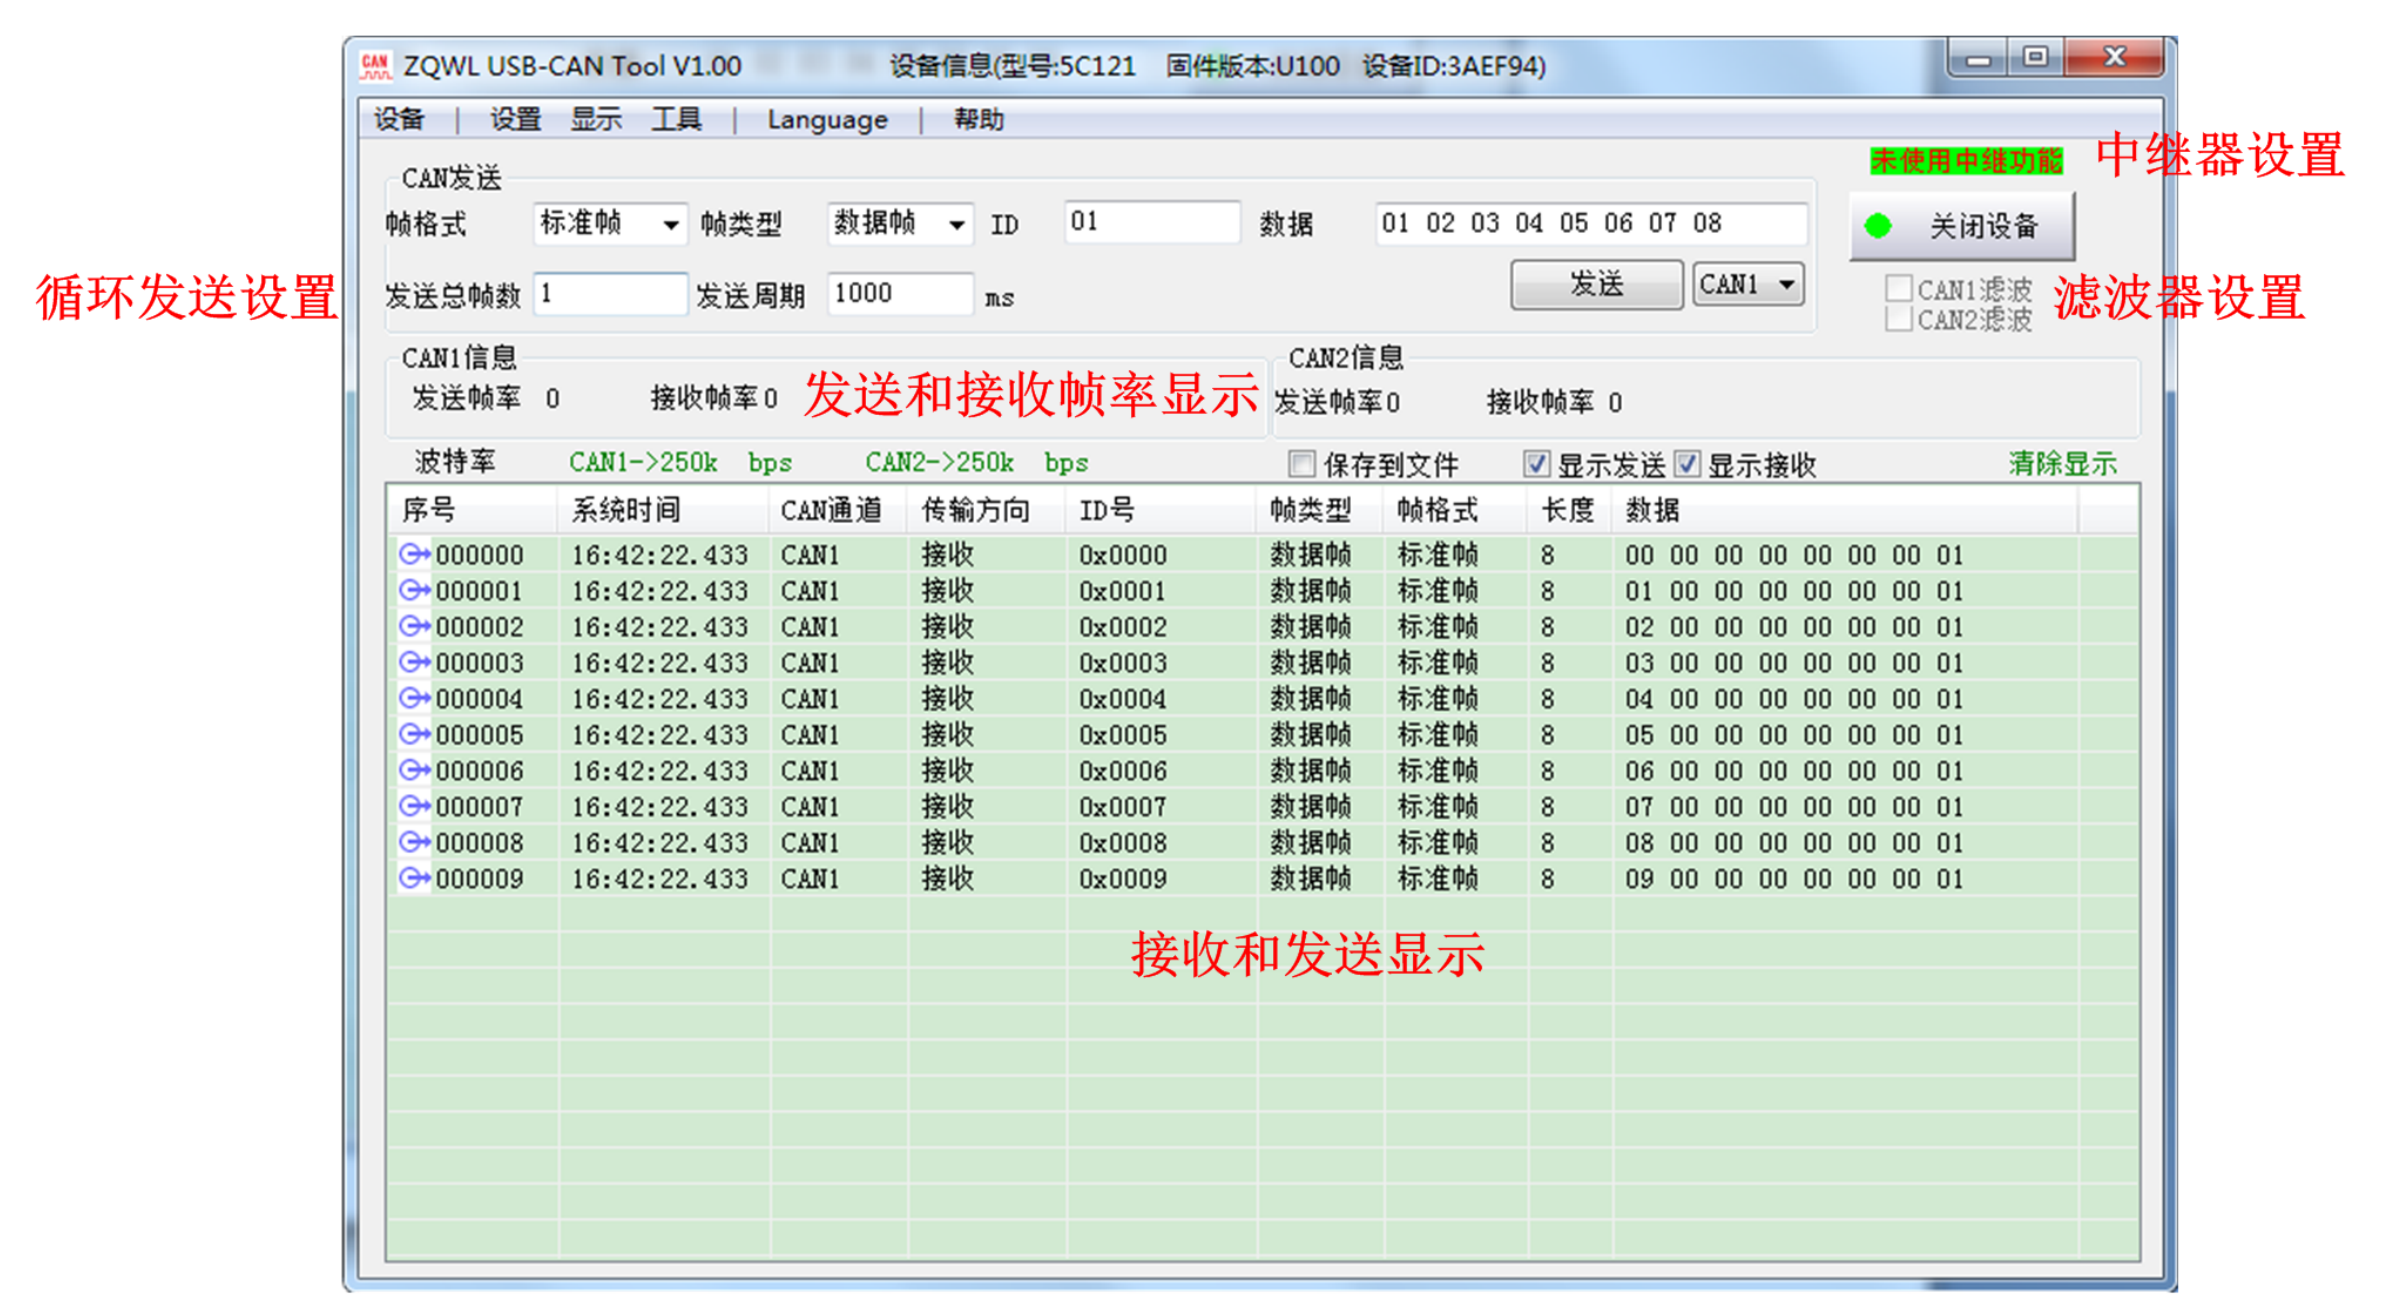Click the receive arrow icon of row 000007

pyautogui.click(x=413, y=806)
